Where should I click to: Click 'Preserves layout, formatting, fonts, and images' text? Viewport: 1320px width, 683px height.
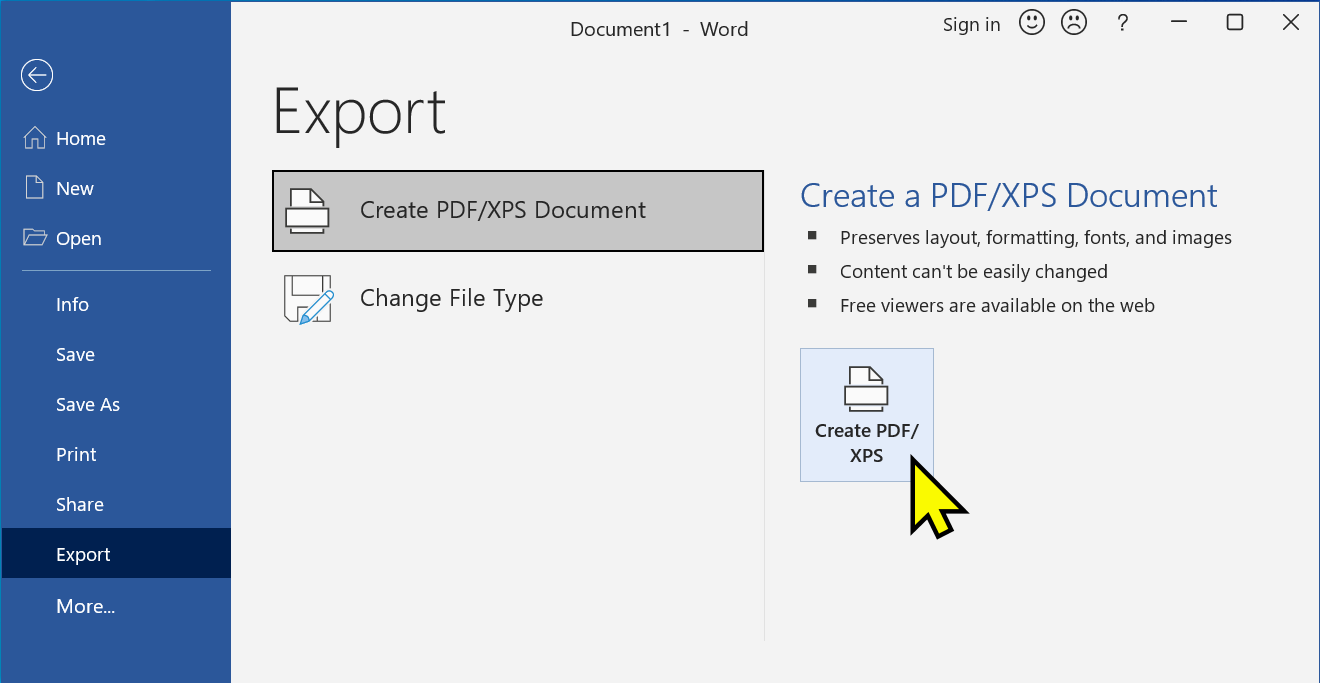coord(1036,238)
